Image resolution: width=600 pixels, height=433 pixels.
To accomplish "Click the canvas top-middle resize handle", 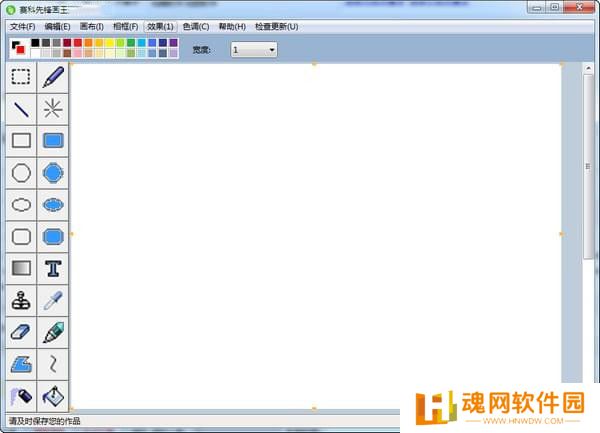I will pyautogui.click(x=314, y=64).
